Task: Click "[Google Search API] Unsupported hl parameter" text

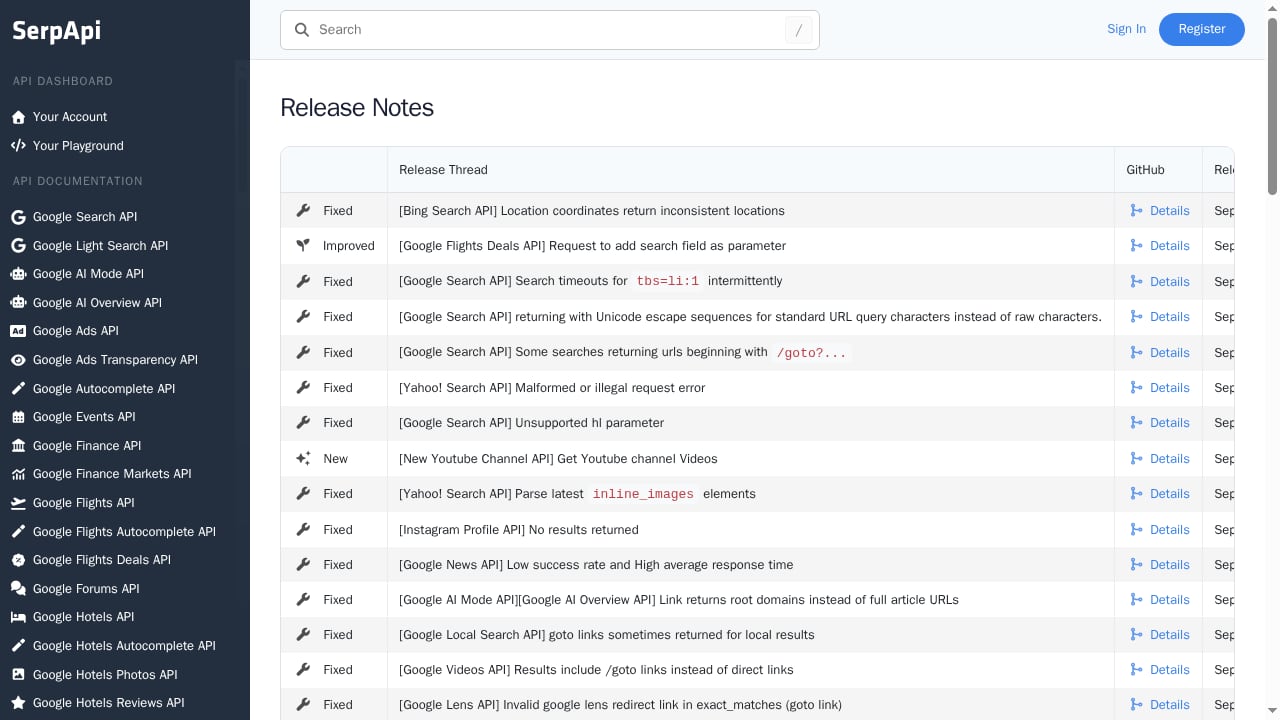Action: [531, 423]
